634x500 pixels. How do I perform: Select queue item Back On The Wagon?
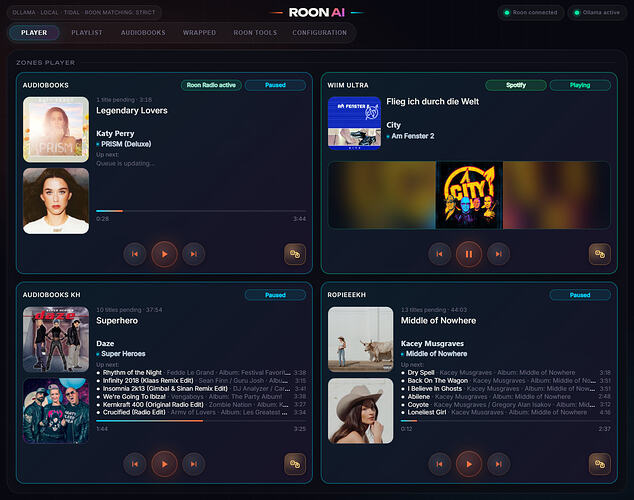(505, 381)
